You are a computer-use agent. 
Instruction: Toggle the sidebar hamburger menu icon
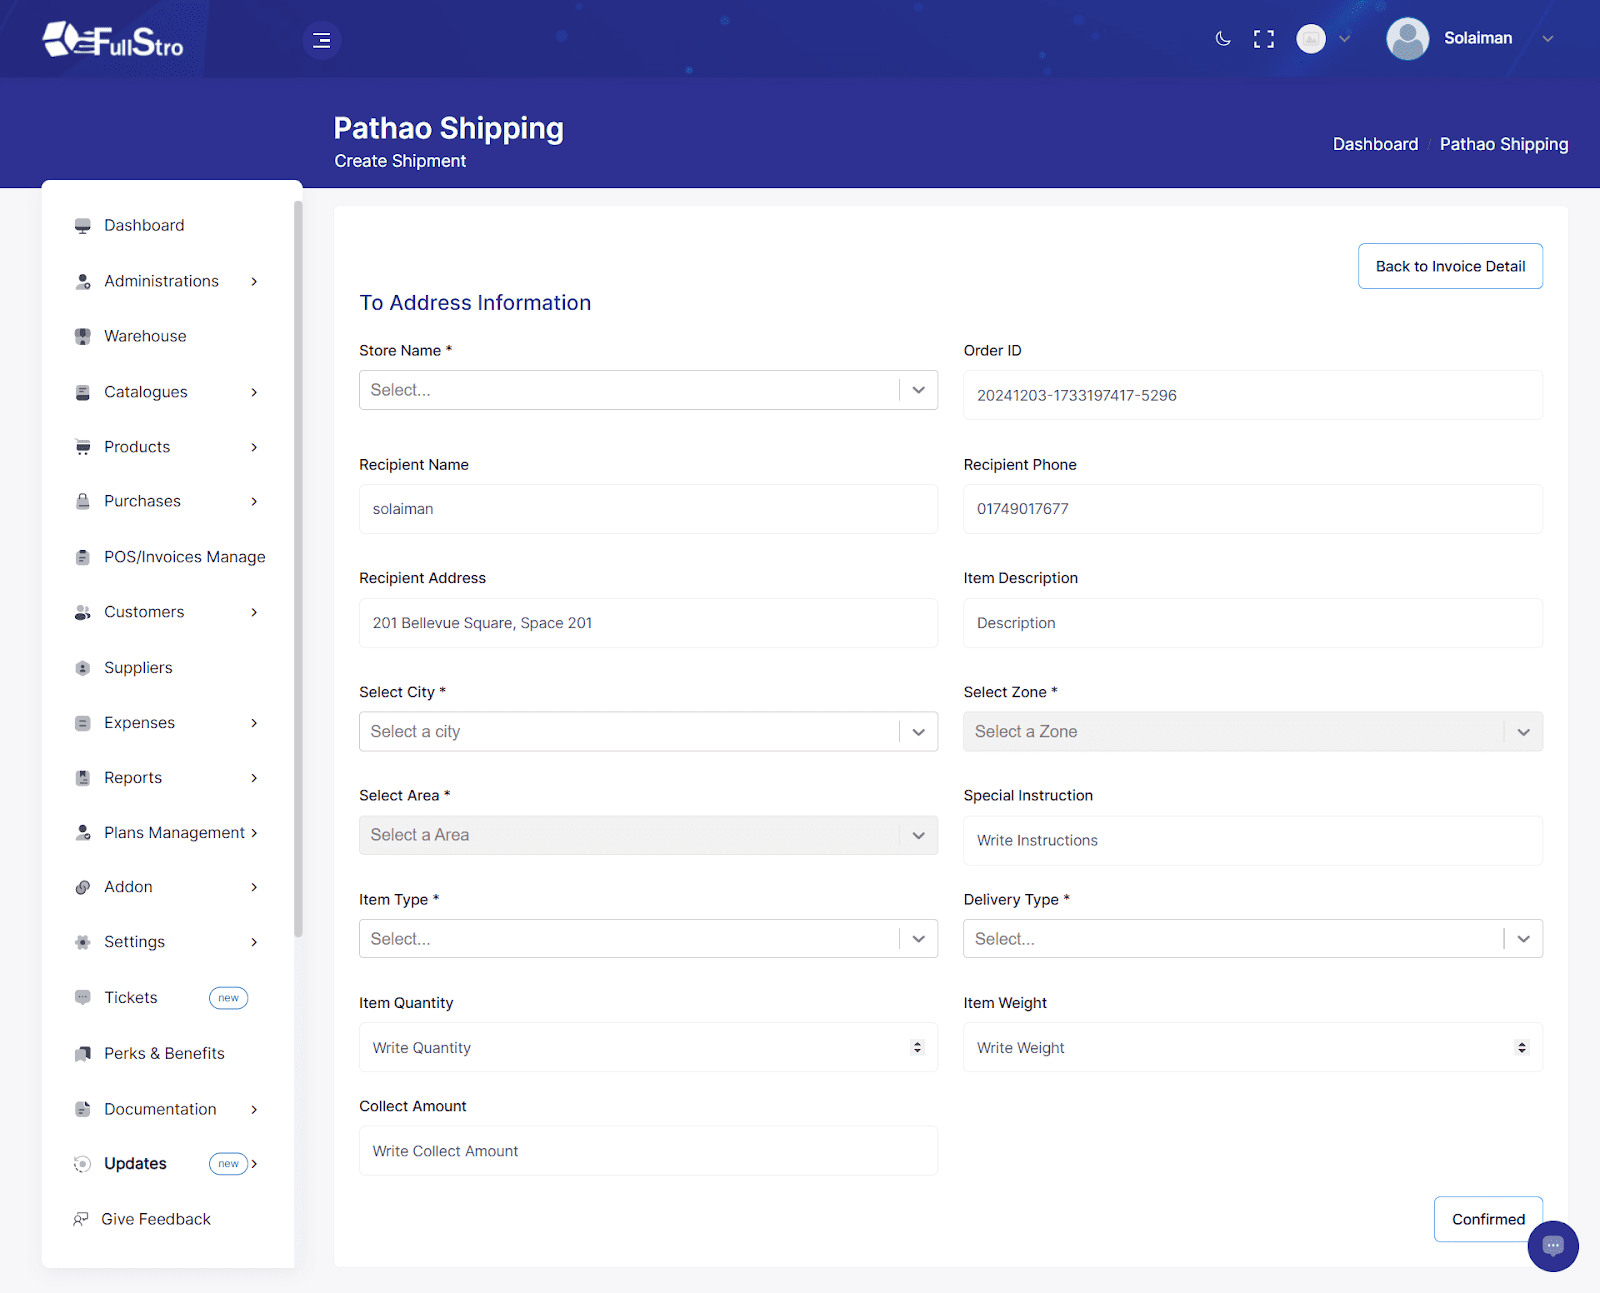click(x=321, y=40)
